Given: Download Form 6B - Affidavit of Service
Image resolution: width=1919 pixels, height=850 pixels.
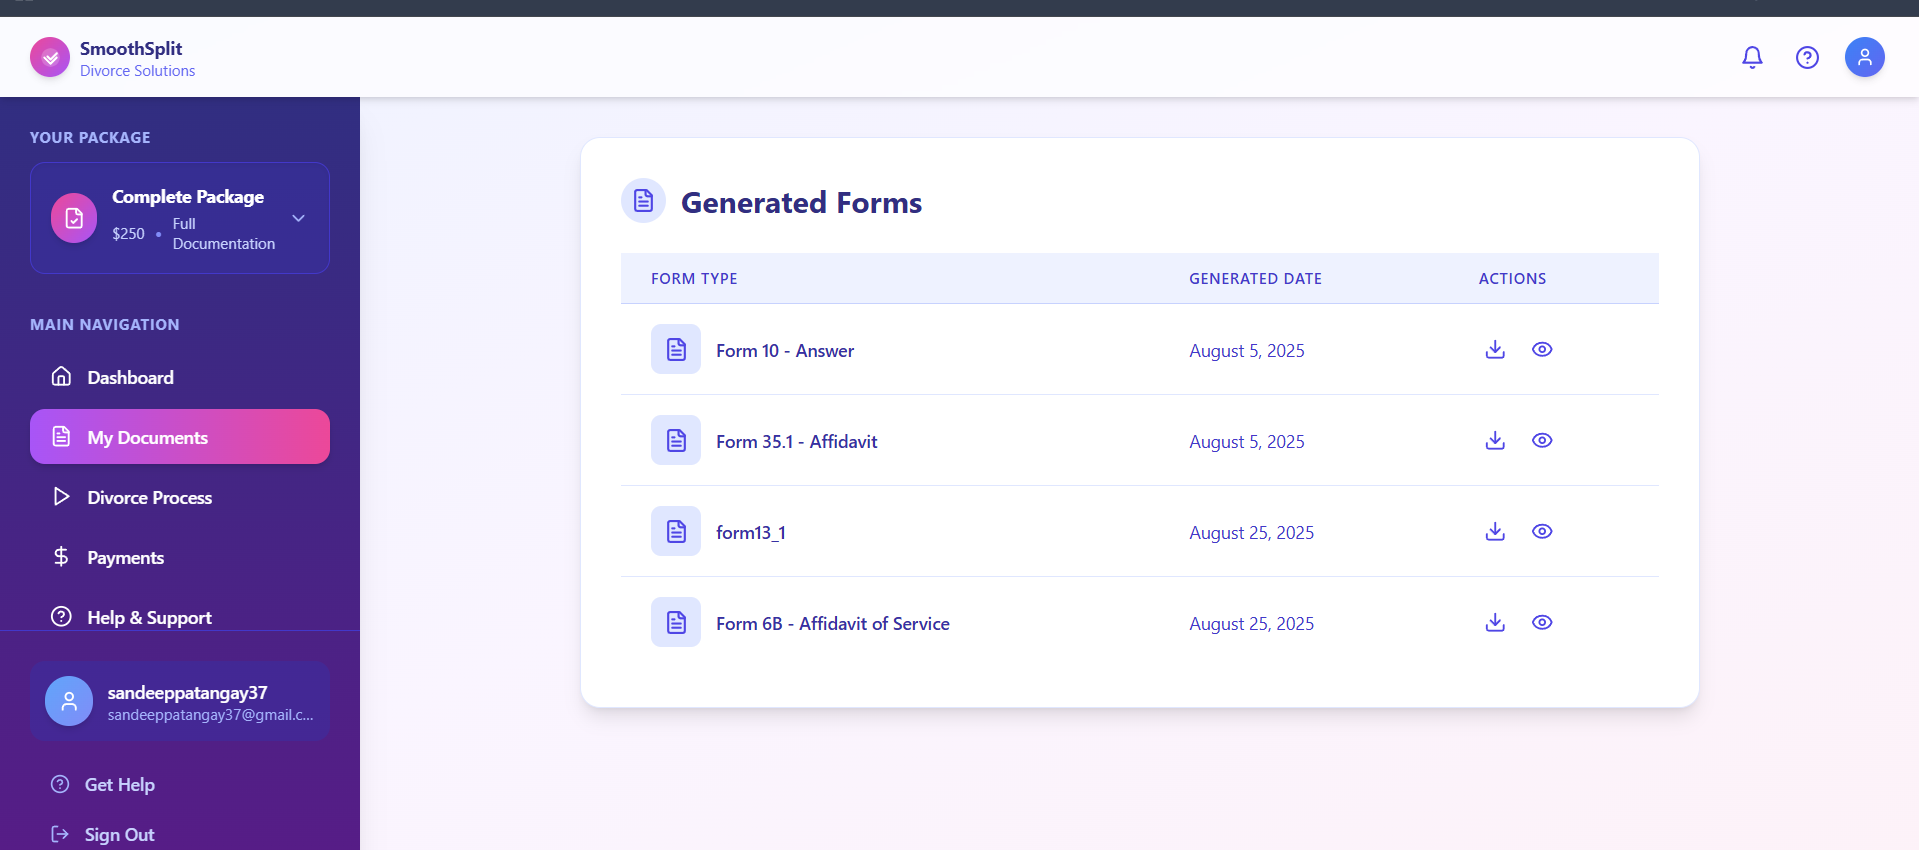Looking at the screenshot, I should pos(1495,622).
